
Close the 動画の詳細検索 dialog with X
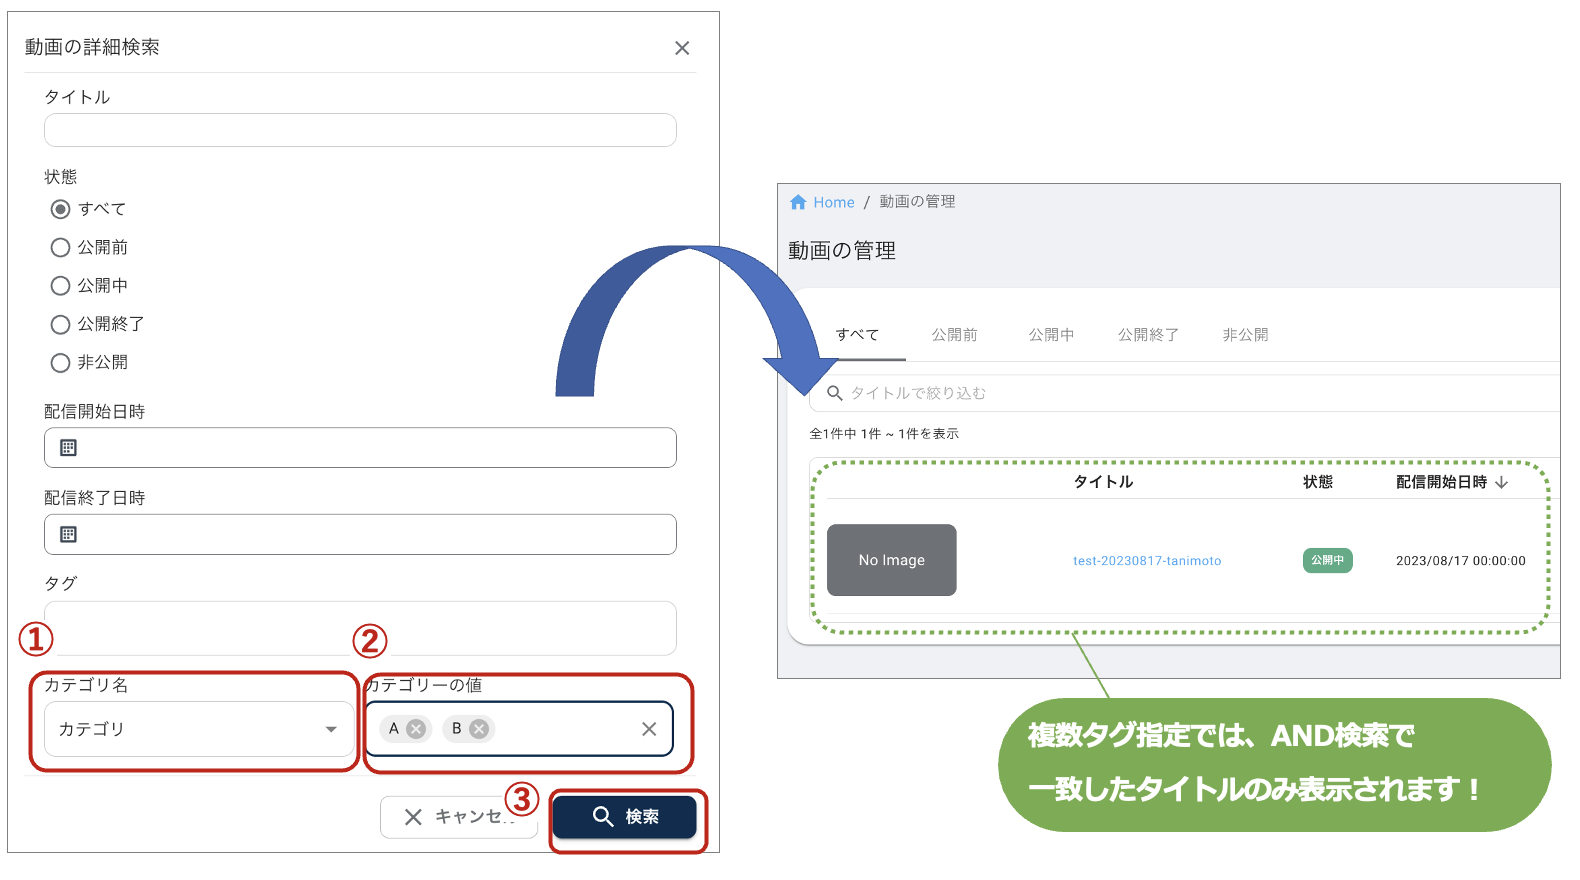pyautogui.click(x=682, y=48)
